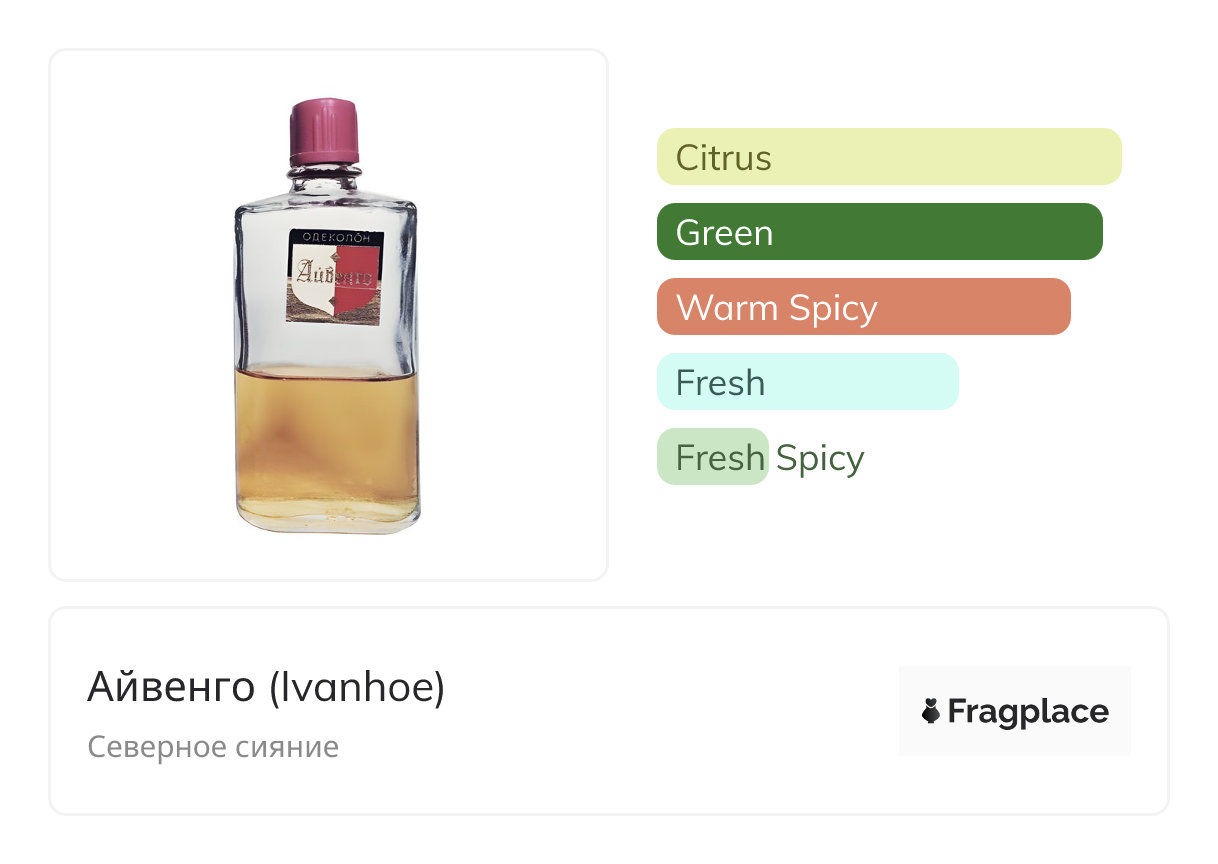
Task: Click the amber cologne liquid in bottle
Action: coord(327,440)
